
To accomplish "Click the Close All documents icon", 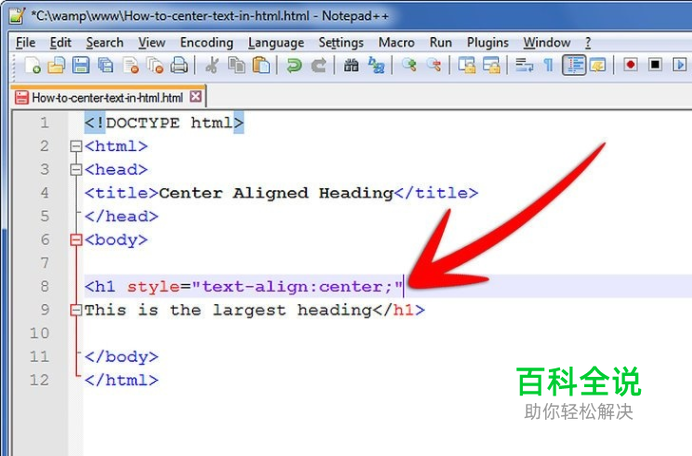I will point(155,65).
